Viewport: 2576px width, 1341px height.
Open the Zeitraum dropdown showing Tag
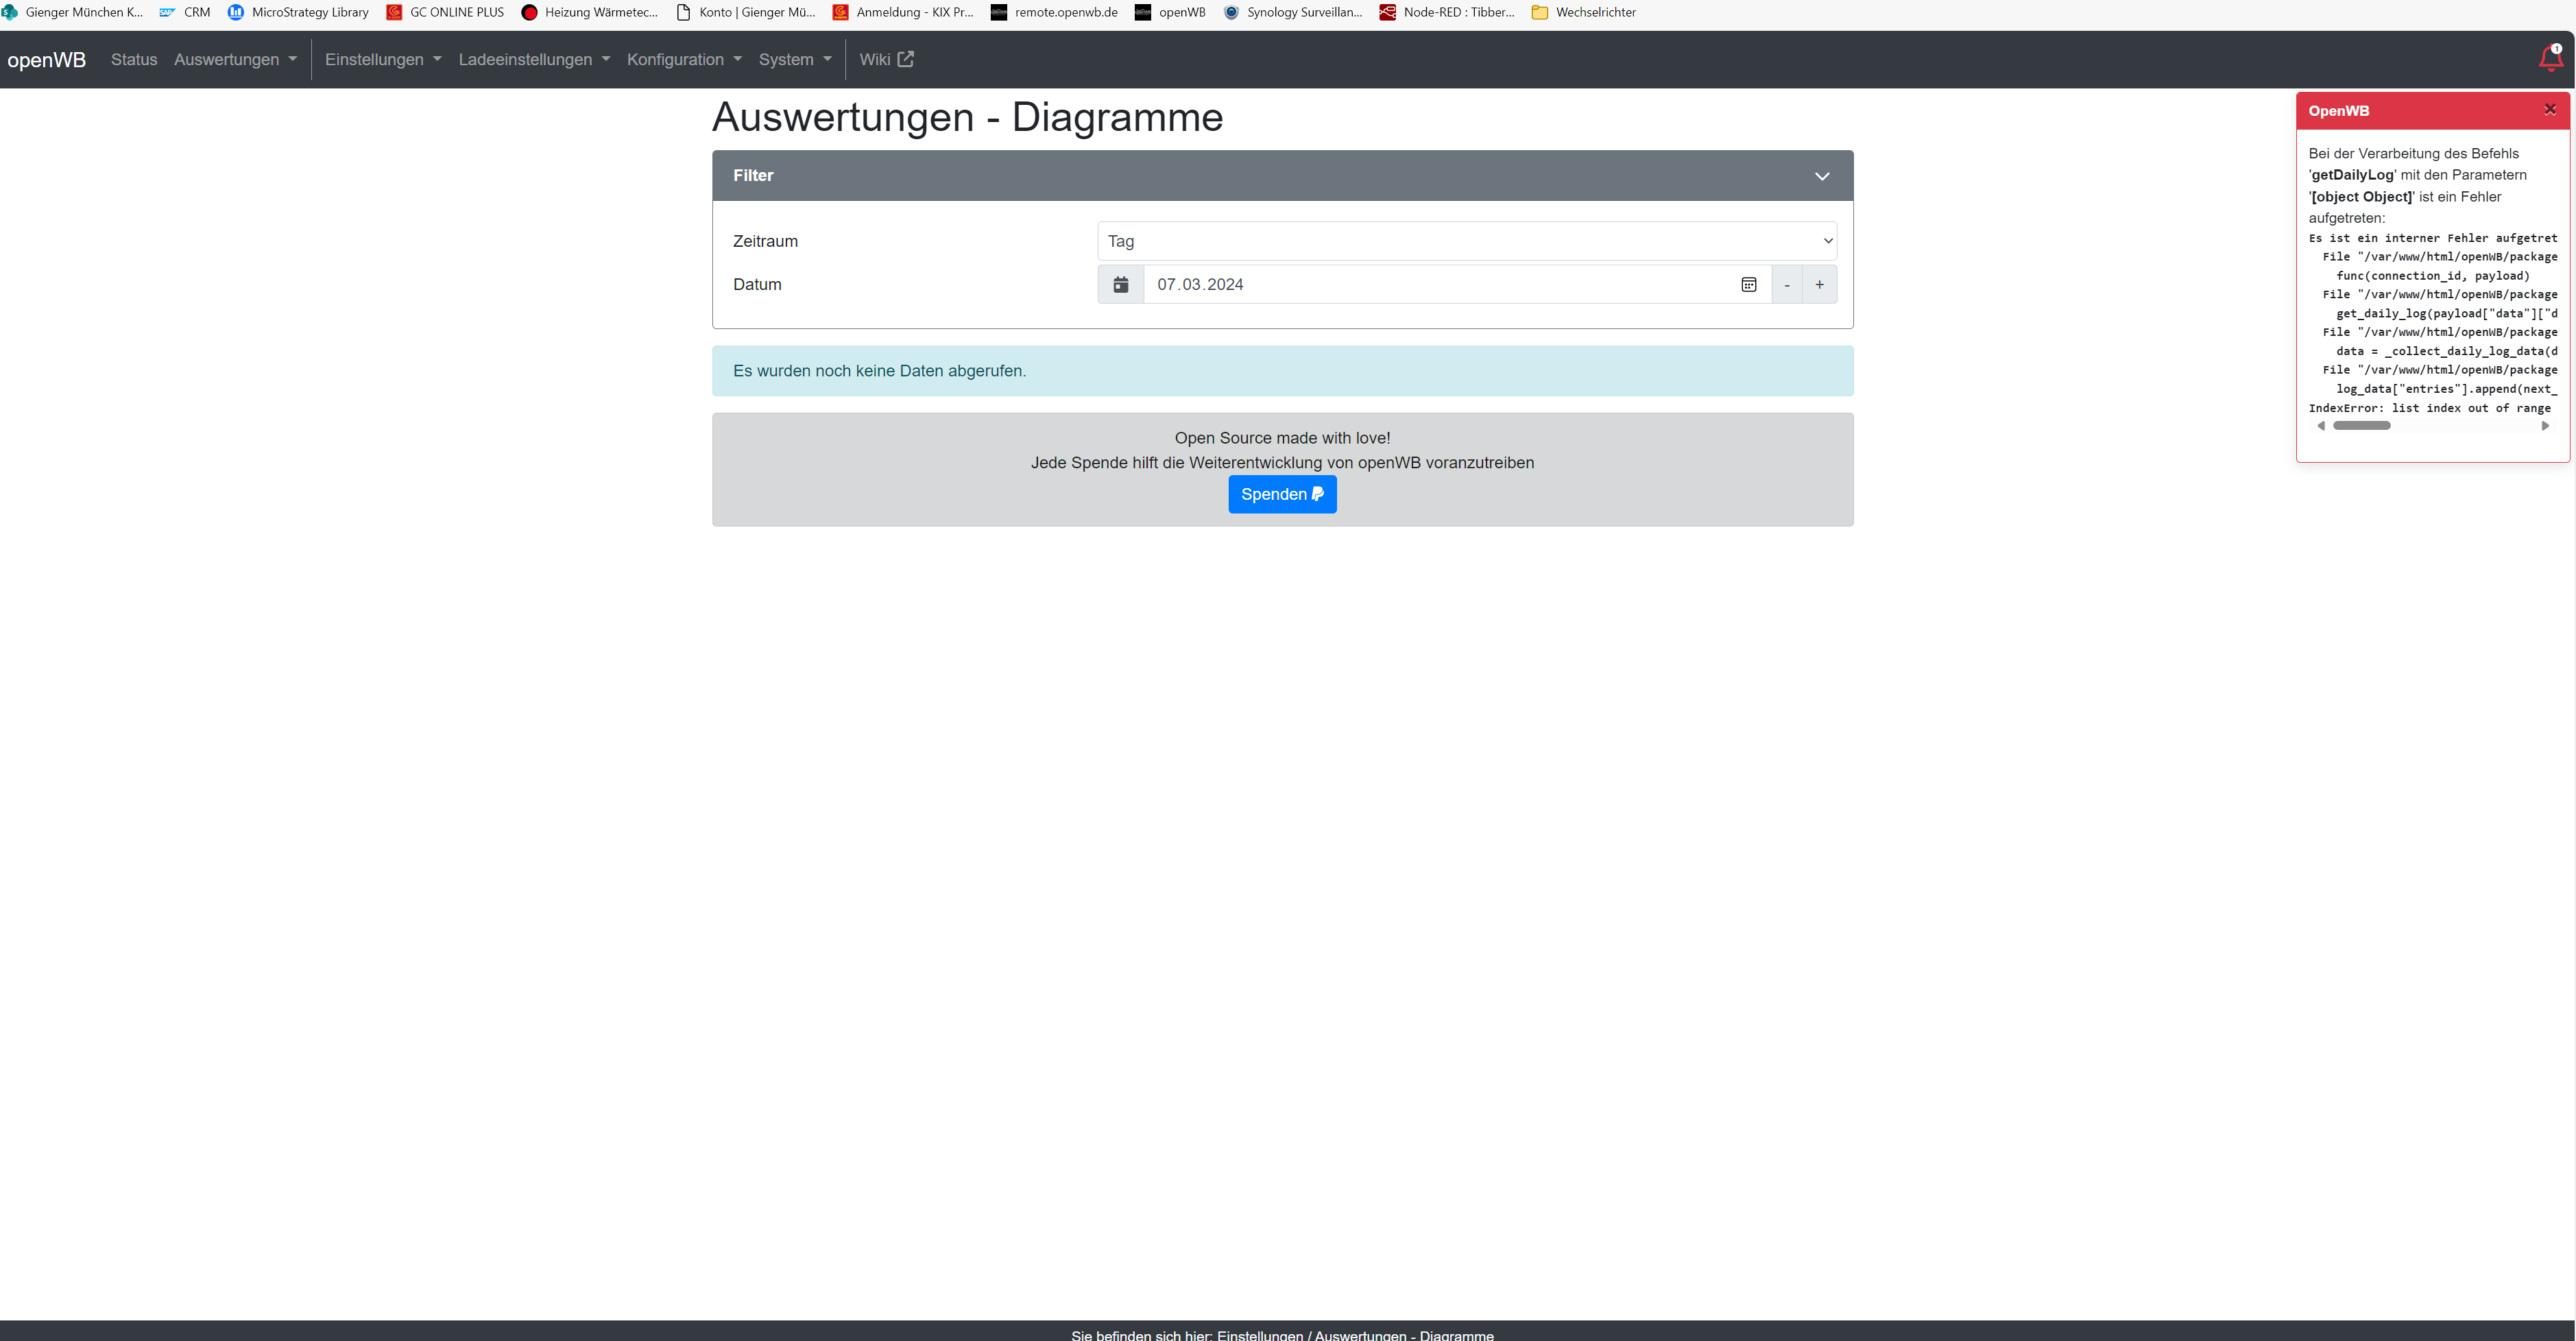[1466, 241]
